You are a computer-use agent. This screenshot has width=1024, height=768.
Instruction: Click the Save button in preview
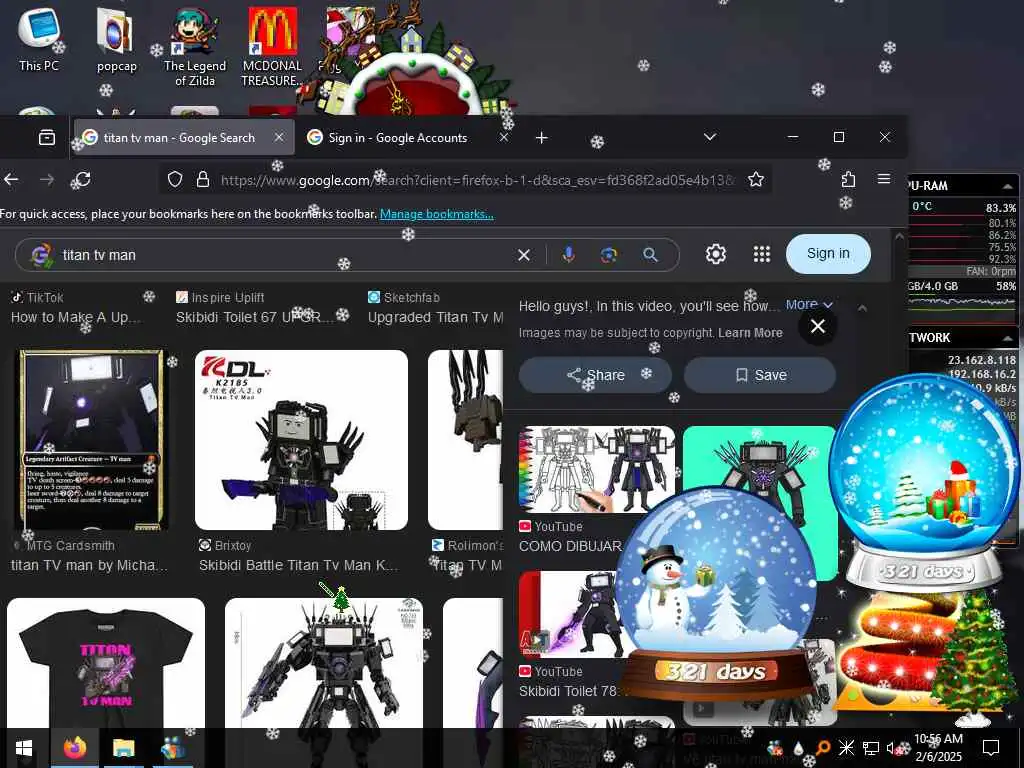760,375
